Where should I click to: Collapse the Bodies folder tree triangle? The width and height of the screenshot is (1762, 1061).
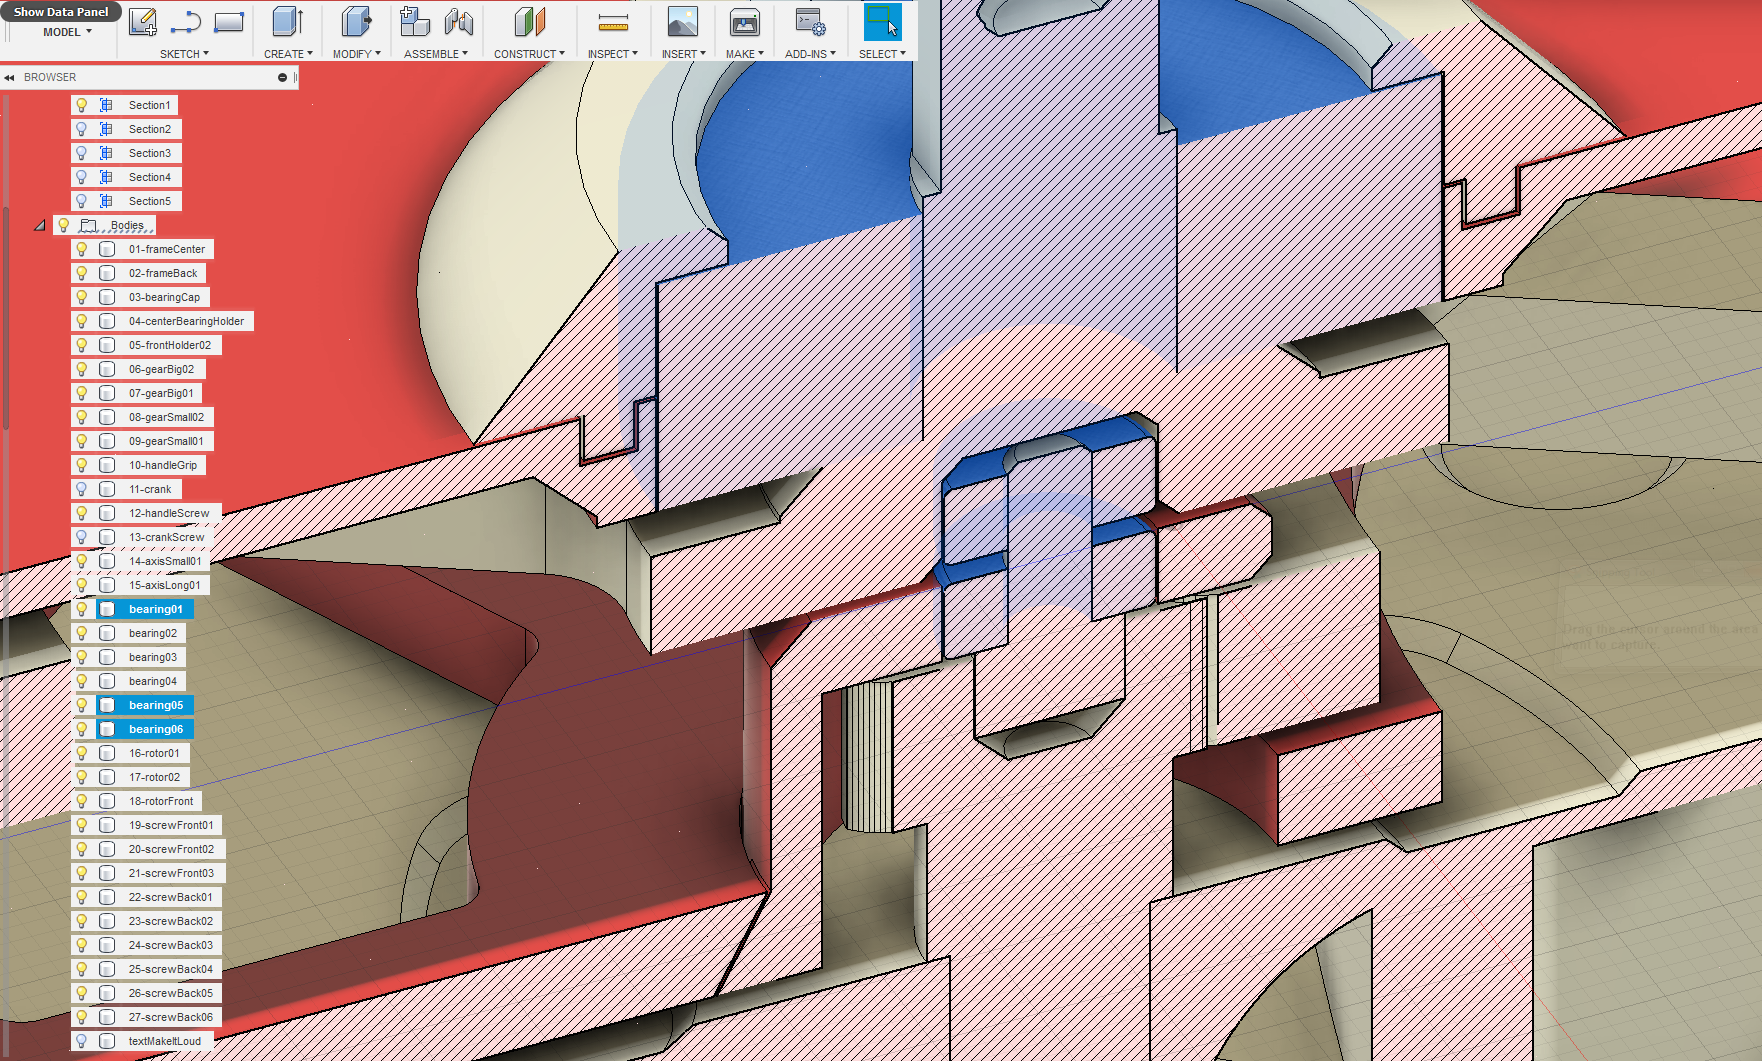40,225
